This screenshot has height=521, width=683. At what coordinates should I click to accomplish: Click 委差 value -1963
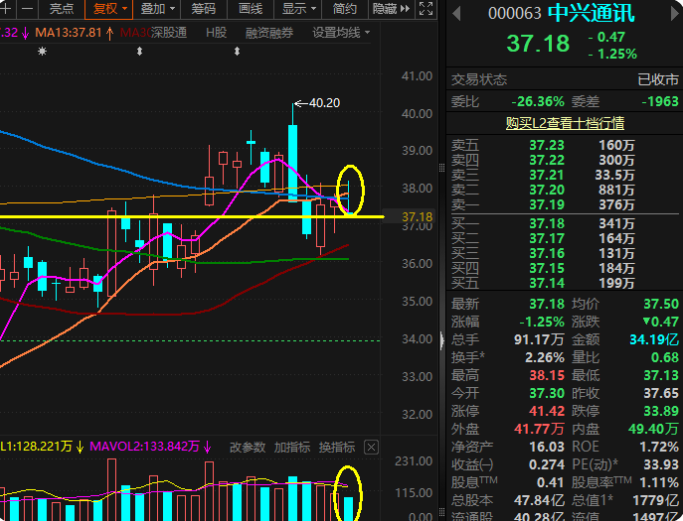pyautogui.click(x=660, y=101)
